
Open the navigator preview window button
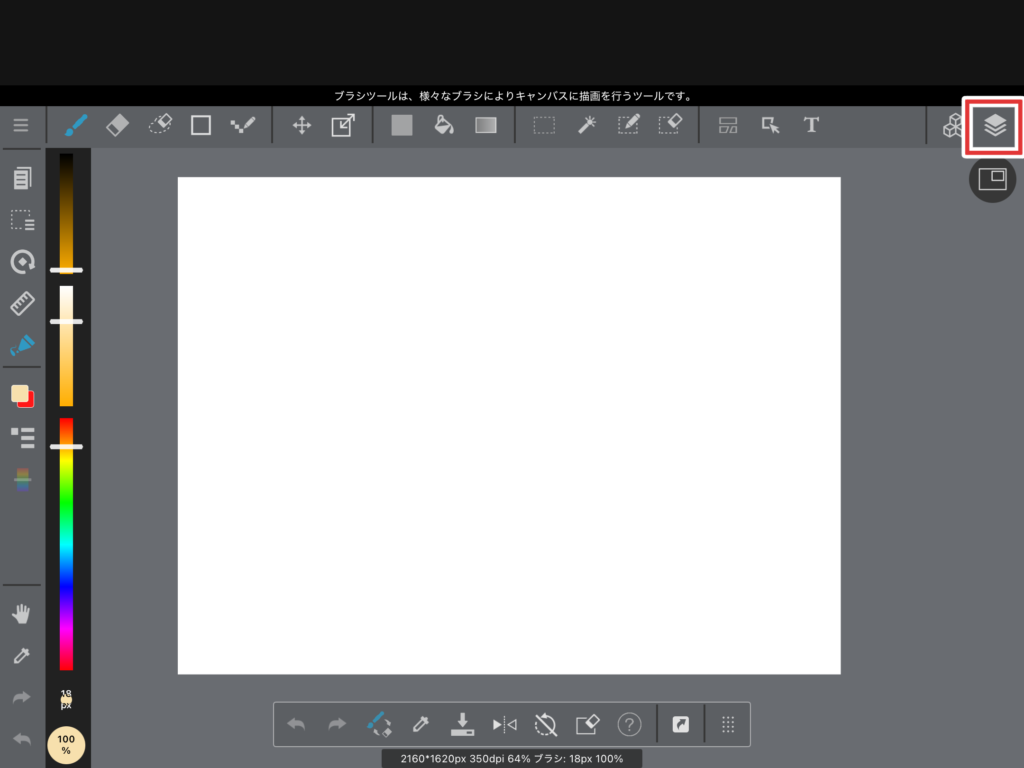(992, 180)
